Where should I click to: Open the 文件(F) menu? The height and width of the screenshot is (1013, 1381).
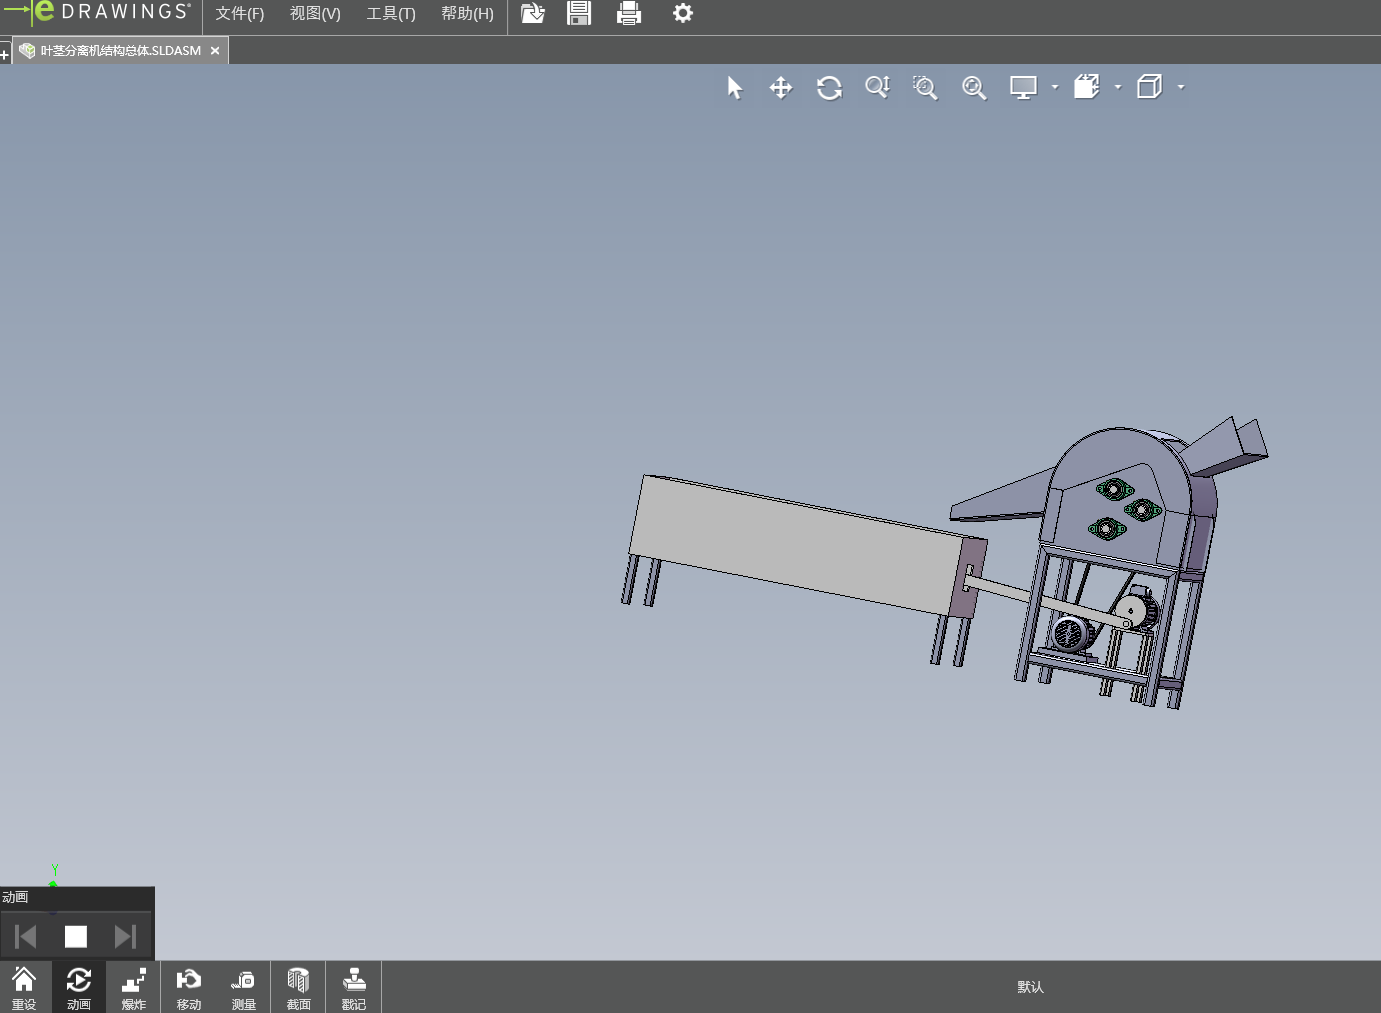[x=240, y=14]
